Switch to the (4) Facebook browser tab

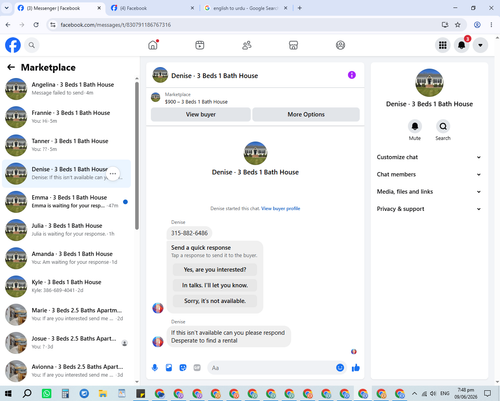click(x=152, y=8)
